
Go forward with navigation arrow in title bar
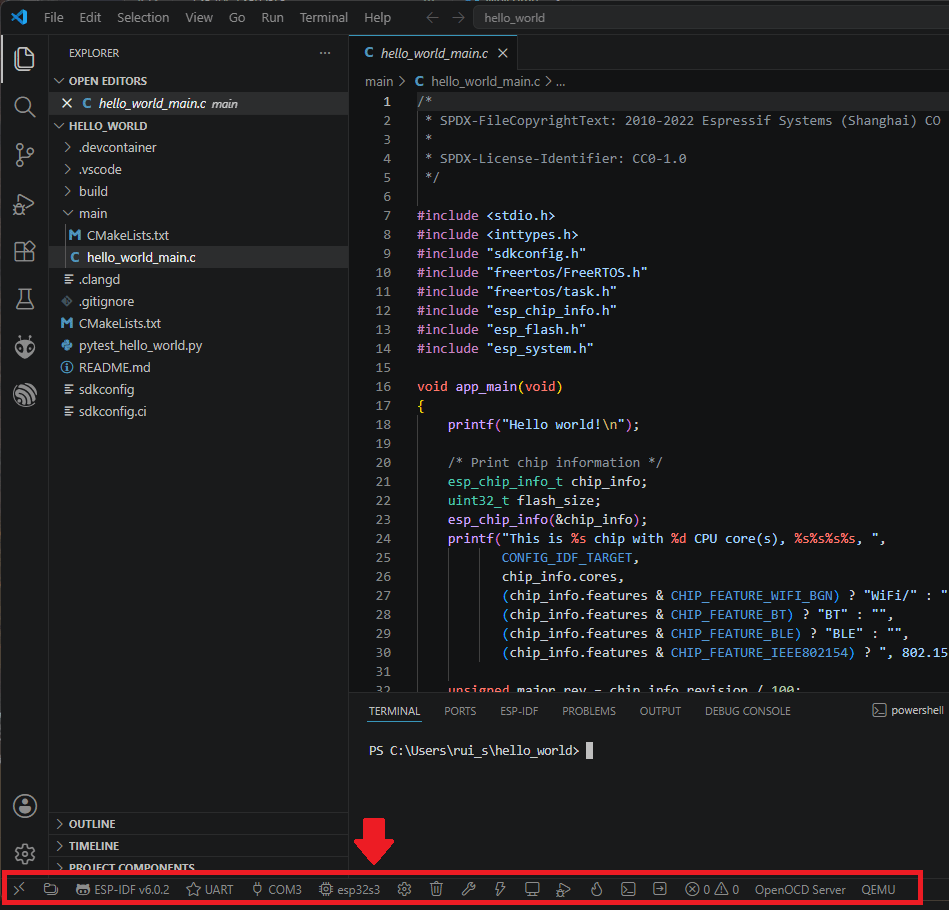(x=459, y=18)
